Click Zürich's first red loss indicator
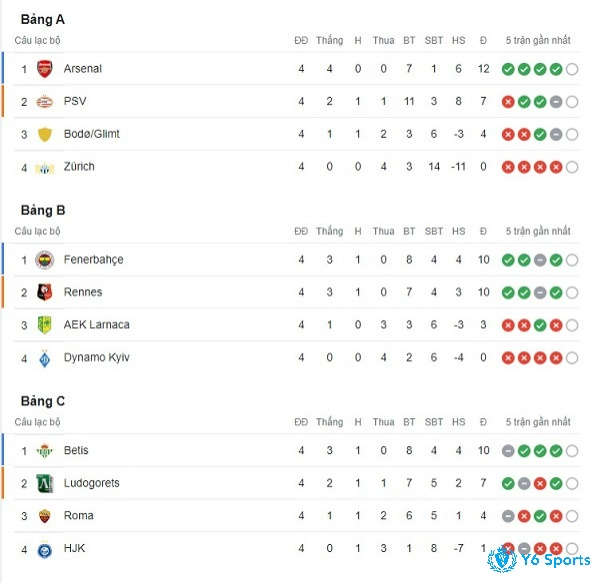This screenshot has width=600, height=583. point(508,167)
